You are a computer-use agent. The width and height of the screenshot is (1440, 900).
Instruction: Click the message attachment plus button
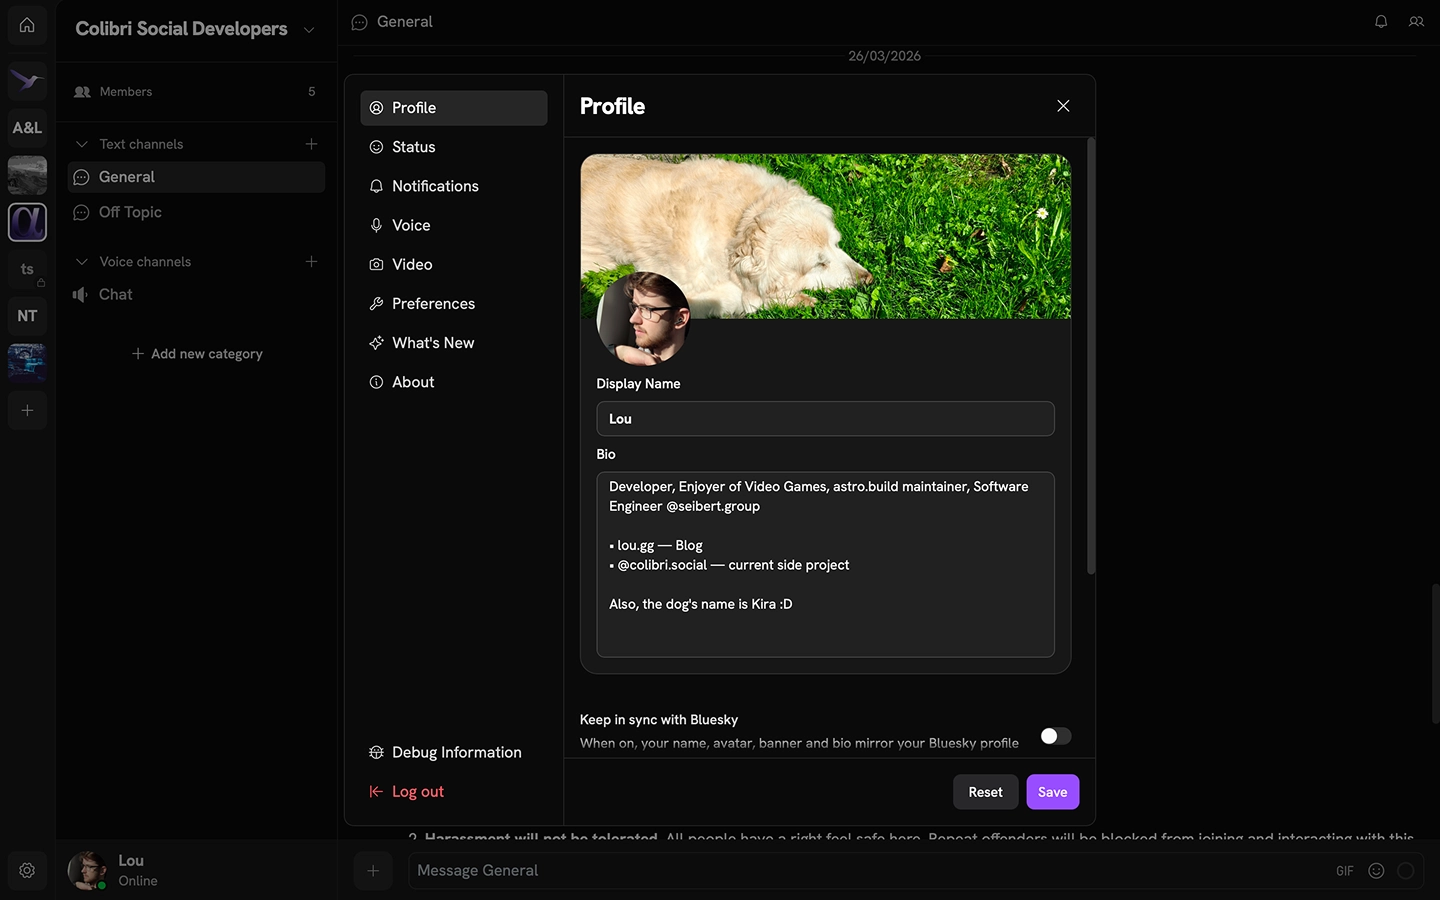(x=373, y=871)
